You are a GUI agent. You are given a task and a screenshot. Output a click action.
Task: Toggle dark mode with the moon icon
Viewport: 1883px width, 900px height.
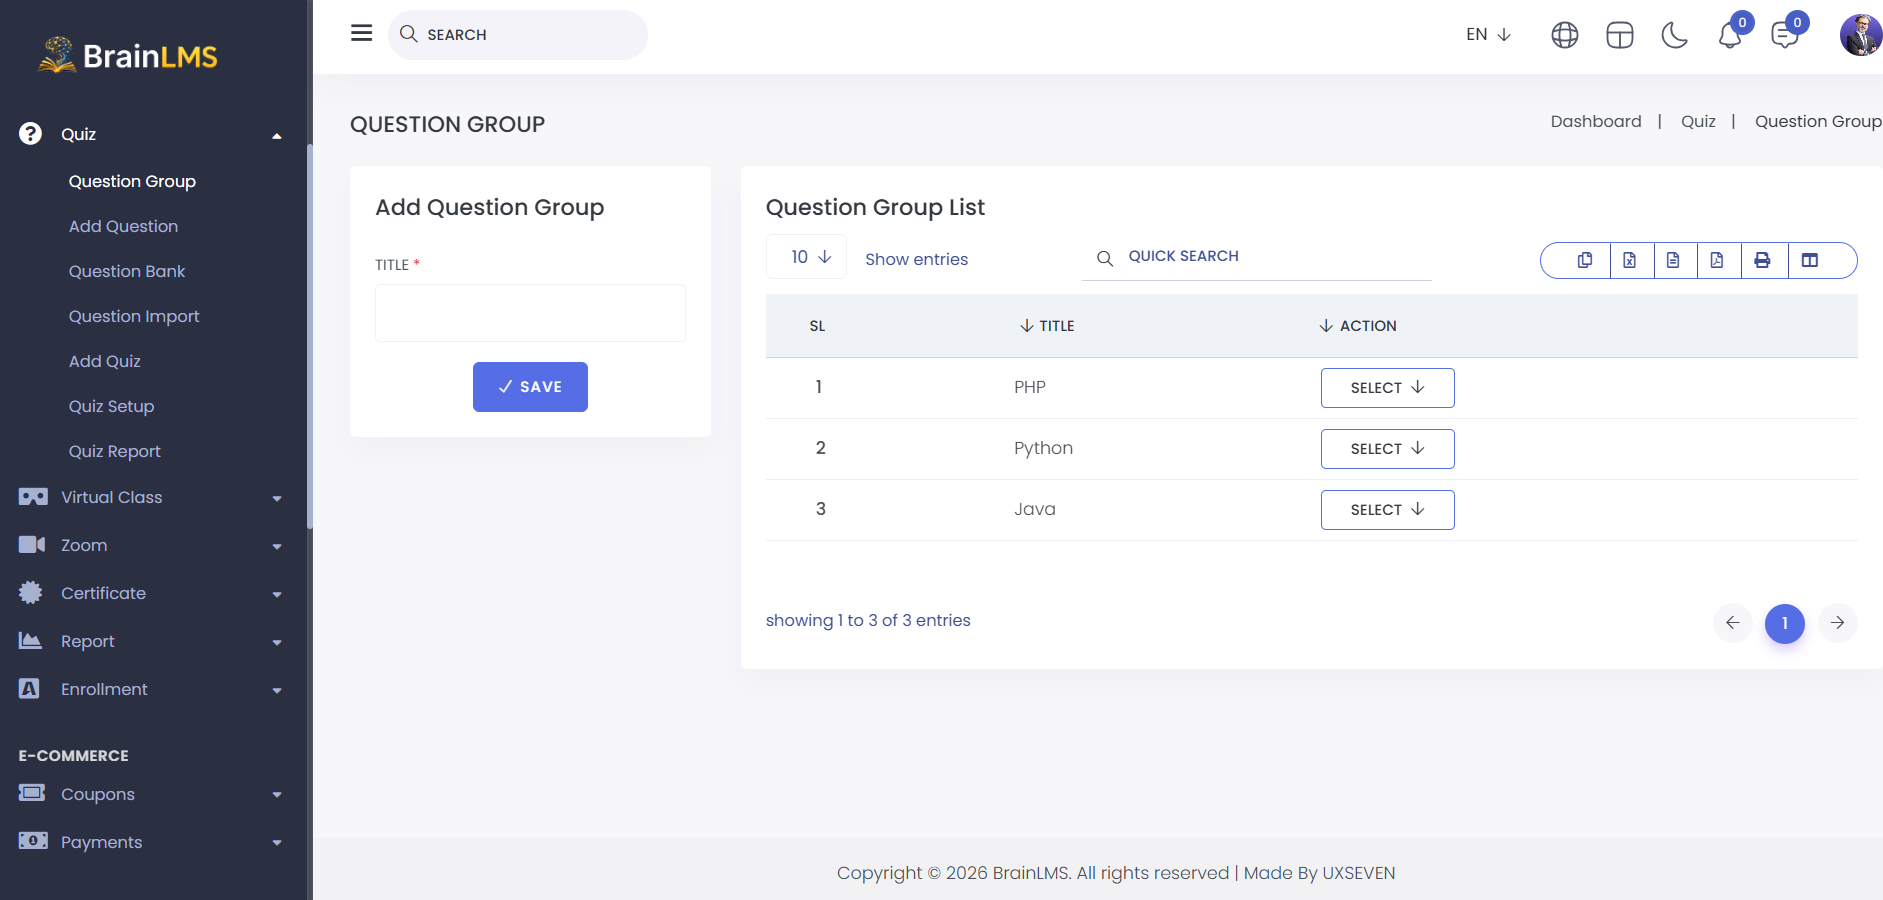1674,35
